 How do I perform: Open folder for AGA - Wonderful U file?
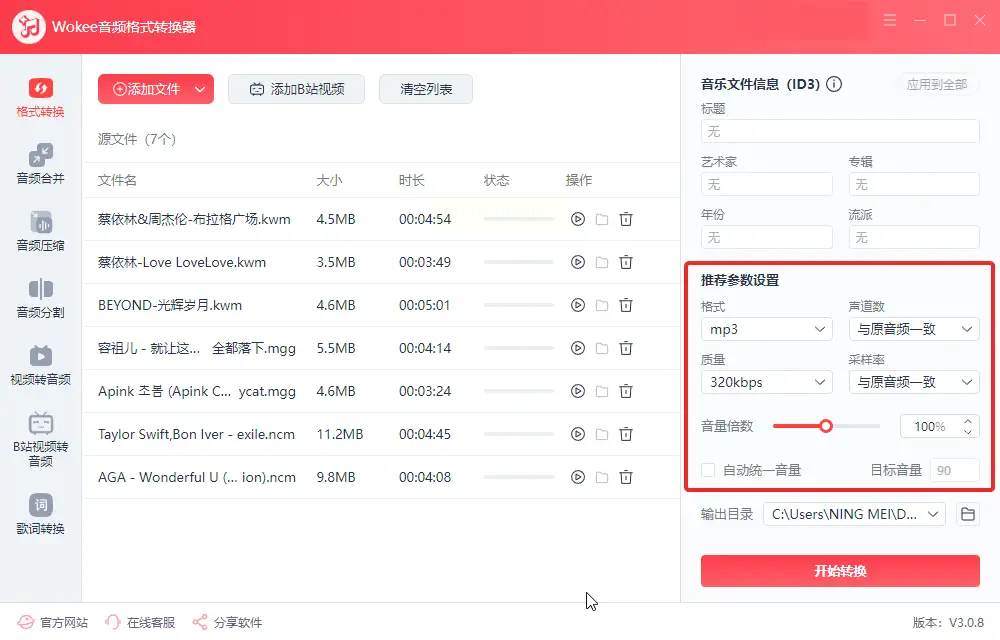point(601,477)
